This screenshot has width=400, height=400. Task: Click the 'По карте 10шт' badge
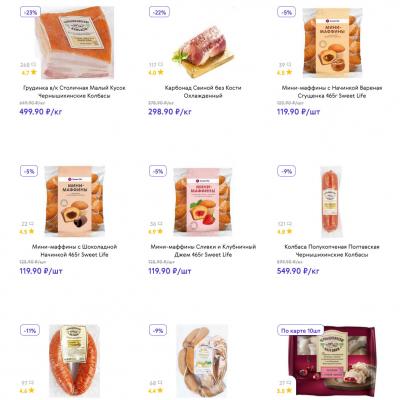pos(301,331)
